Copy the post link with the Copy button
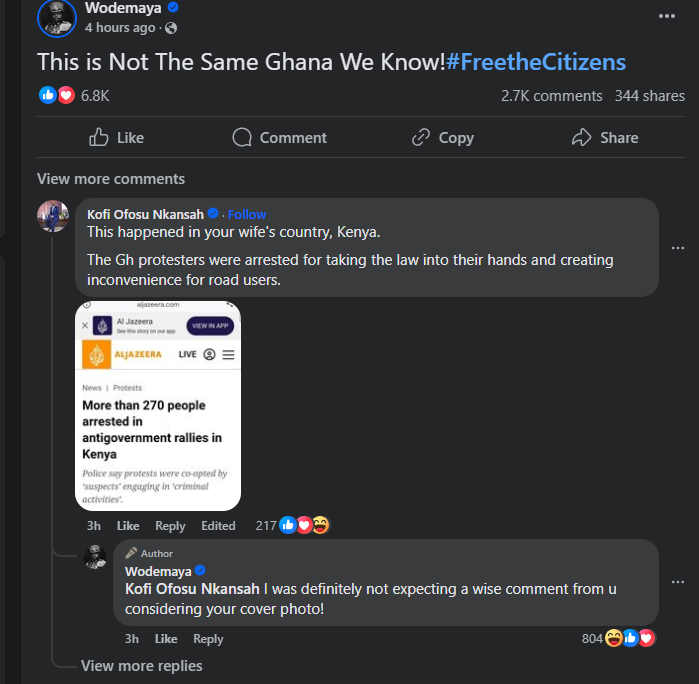The width and height of the screenshot is (699, 684). tap(442, 138)
